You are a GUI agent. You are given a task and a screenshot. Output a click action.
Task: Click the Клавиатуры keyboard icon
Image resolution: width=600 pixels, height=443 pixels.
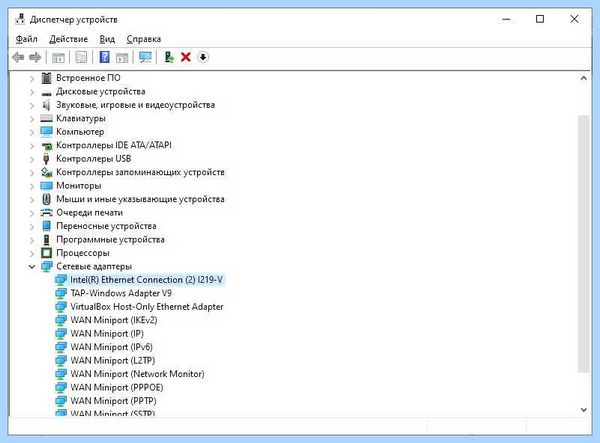(46, 118)
